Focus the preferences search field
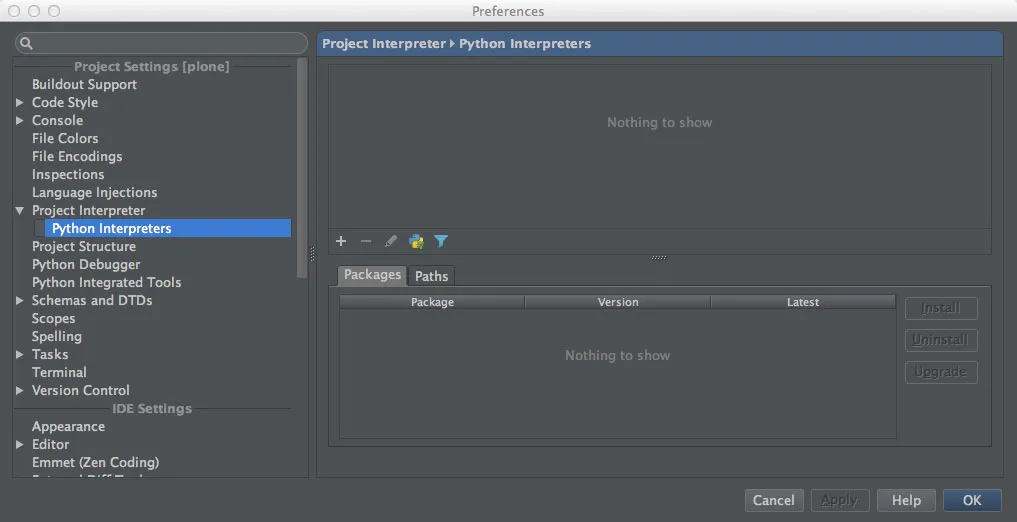1017x522 pixels. coord(162,43)
